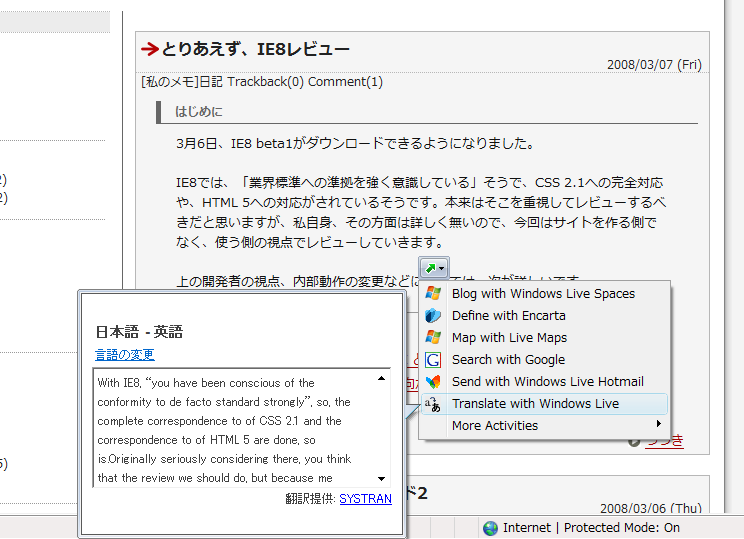Open the とりあえず、IE8レビュー post title

[255, 49]
